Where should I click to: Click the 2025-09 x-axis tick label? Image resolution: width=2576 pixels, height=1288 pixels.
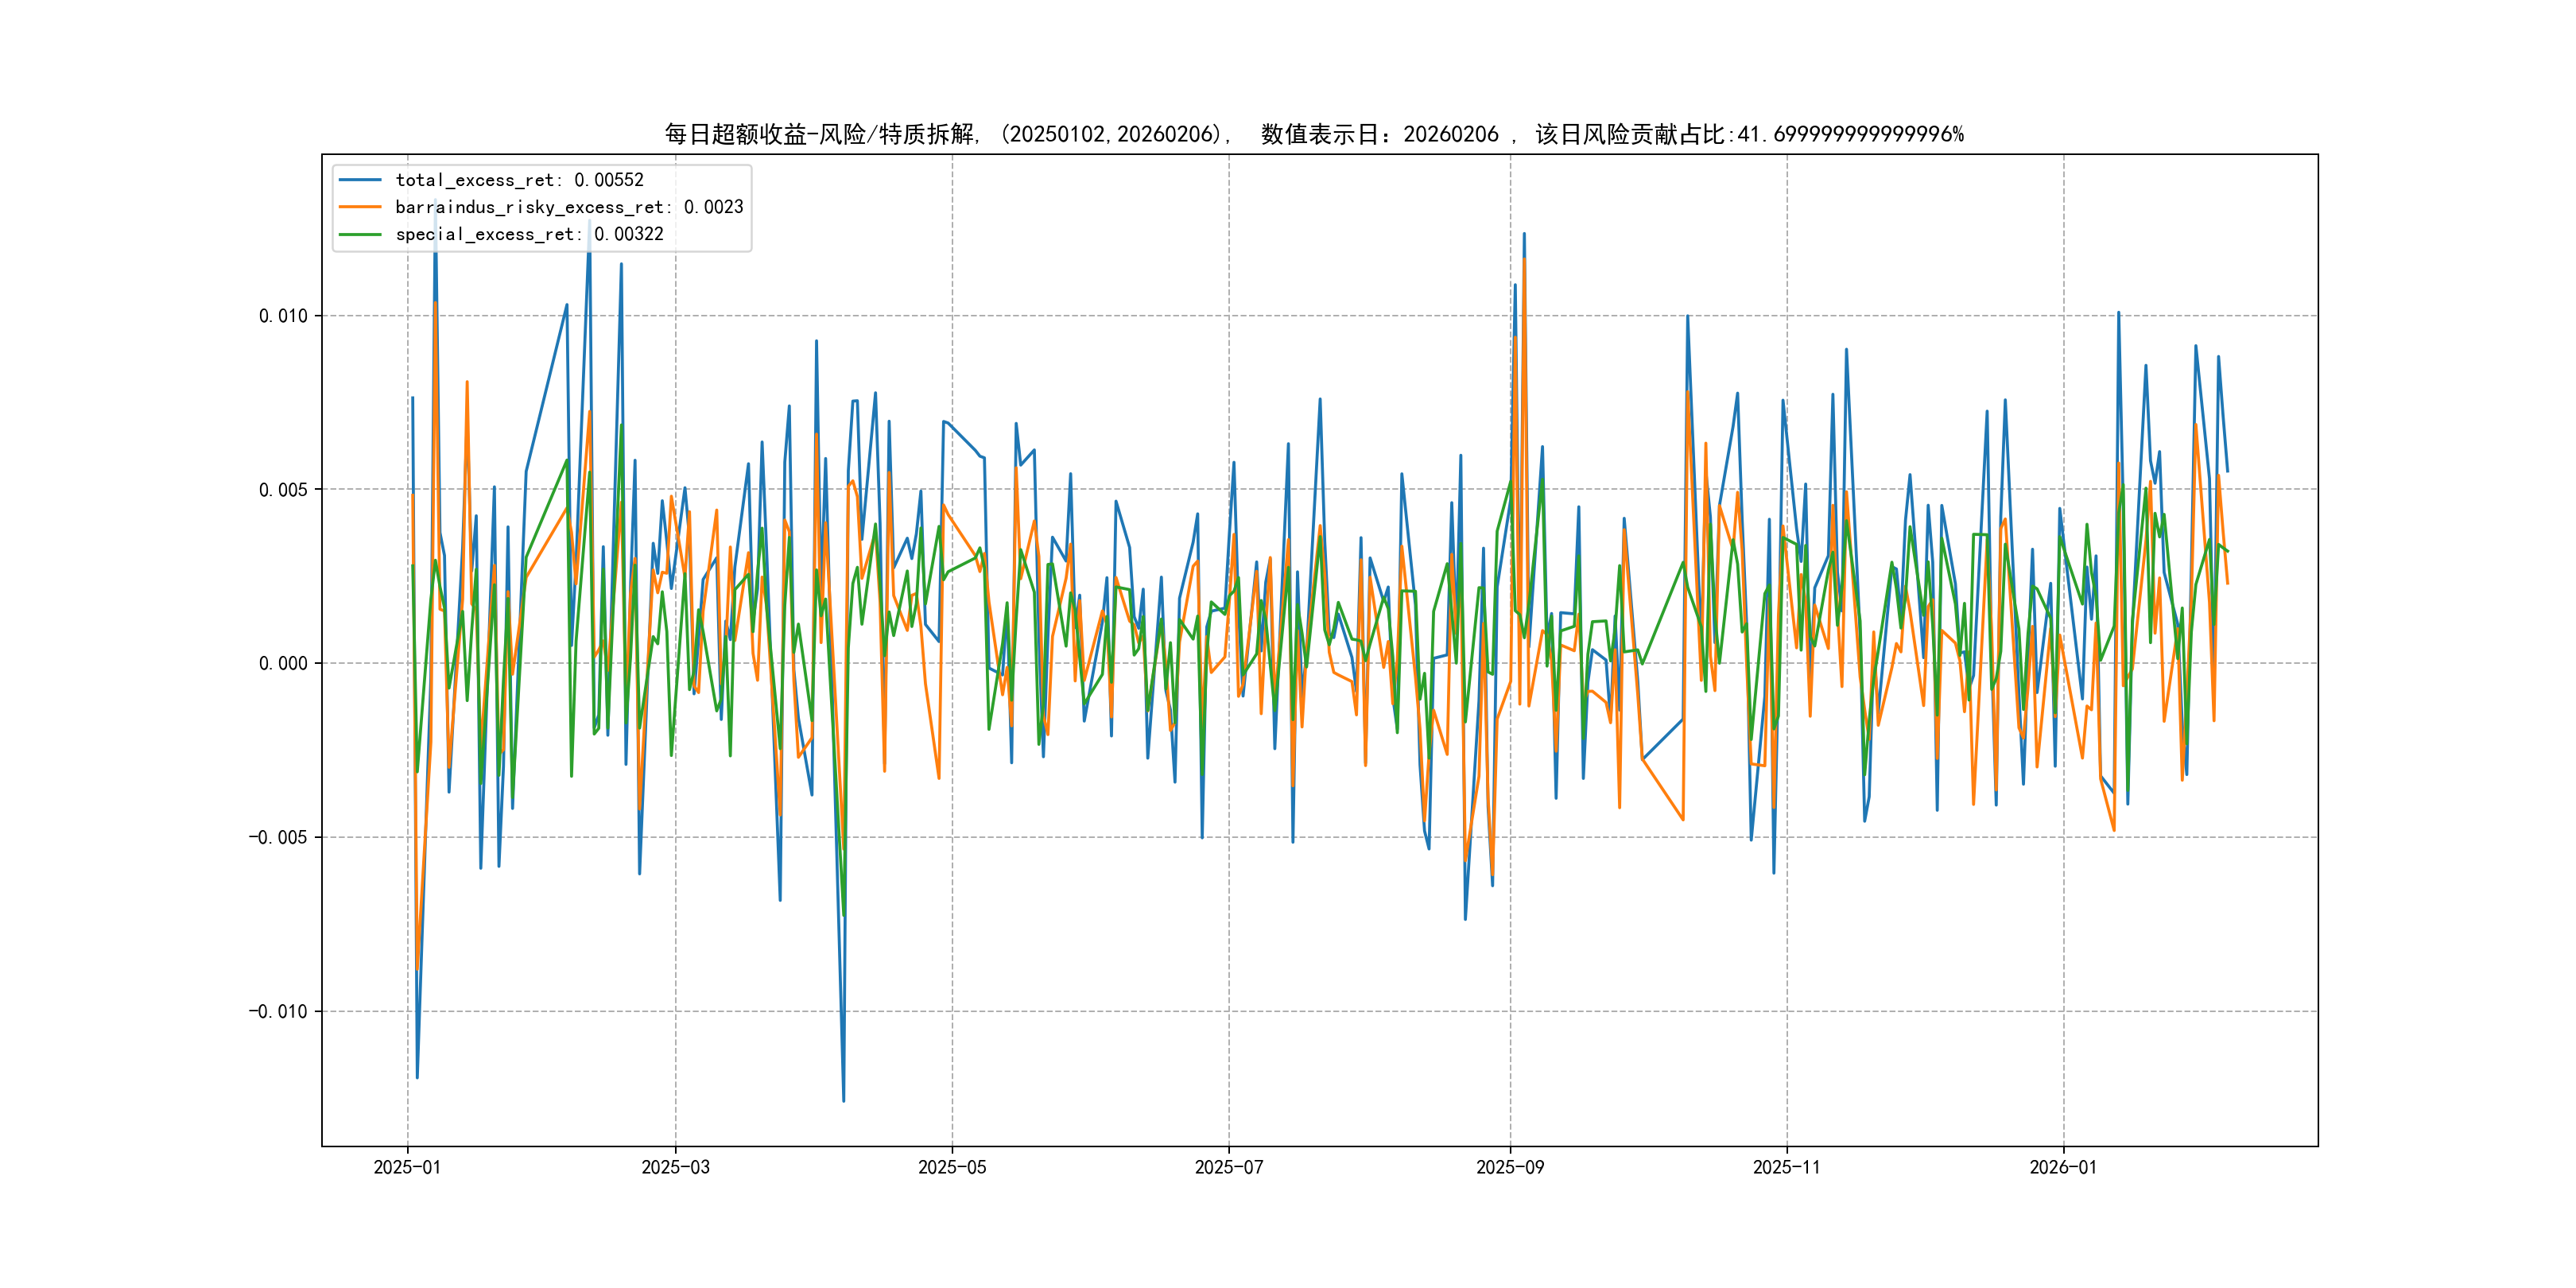(x=1510, y=1167)
